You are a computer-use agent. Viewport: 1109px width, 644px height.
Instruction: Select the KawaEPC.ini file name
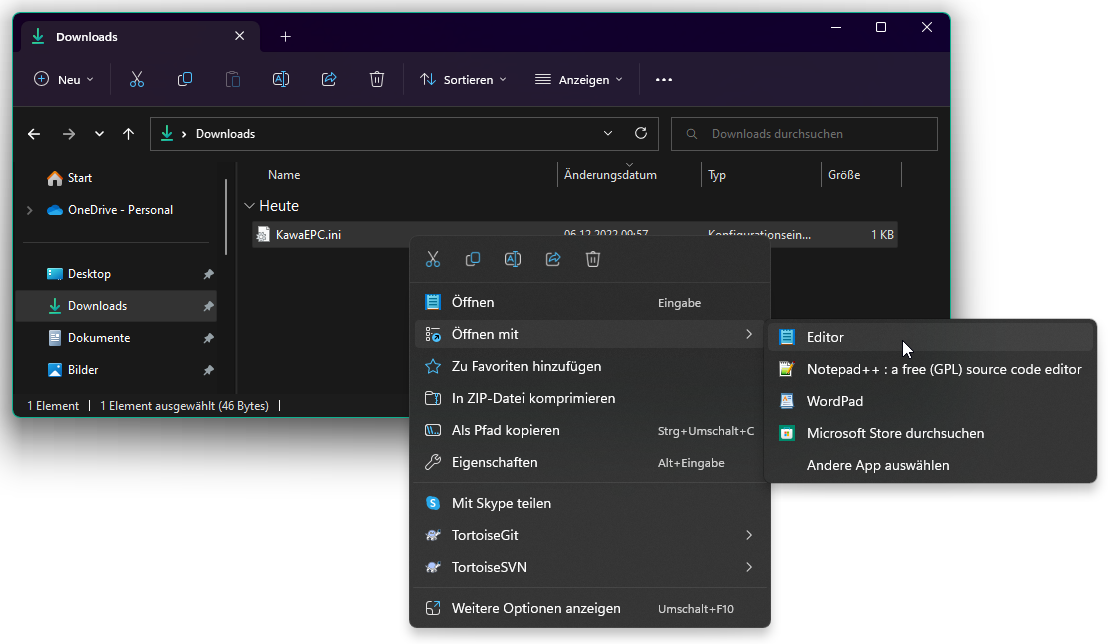(308, 235)
